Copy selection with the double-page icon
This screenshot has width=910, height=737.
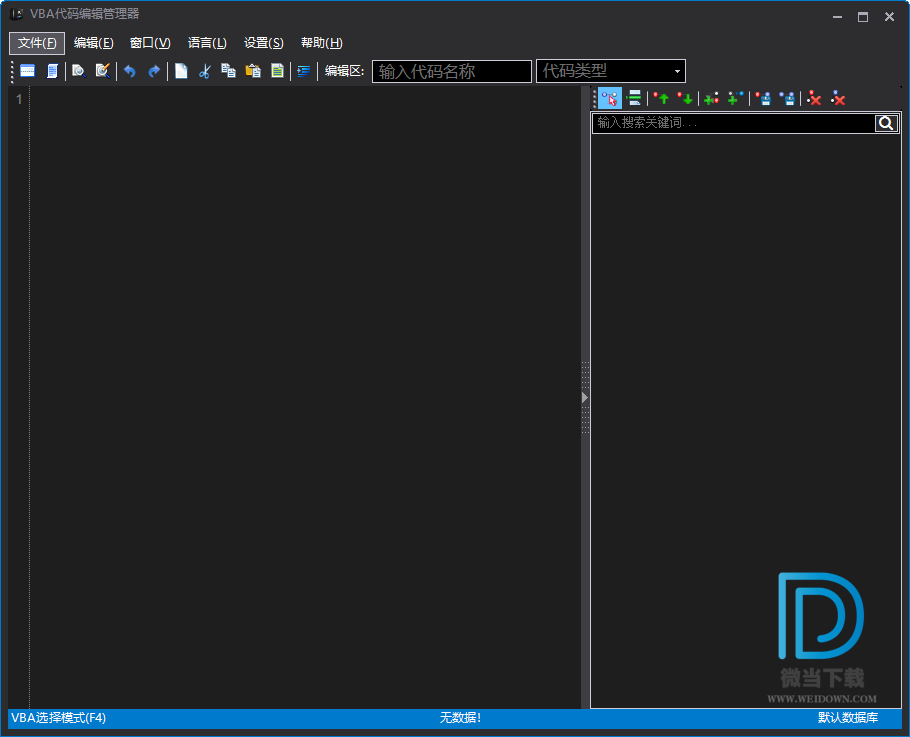pyautogui.click(x=229, y=71)
